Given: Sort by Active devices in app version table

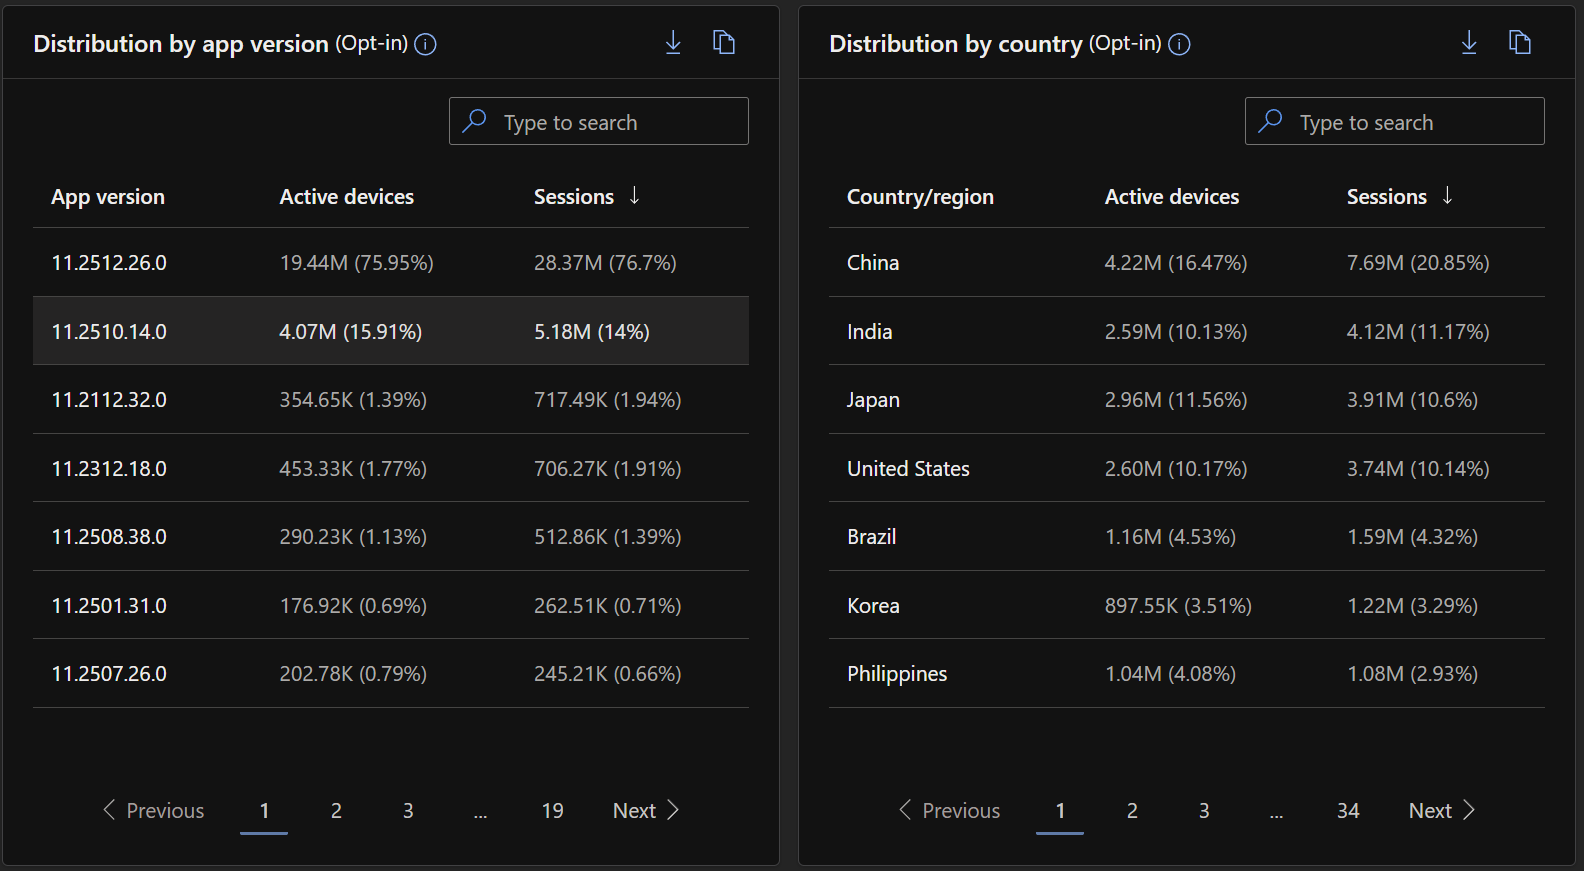Looking at the screenshot, I should 346,197.
